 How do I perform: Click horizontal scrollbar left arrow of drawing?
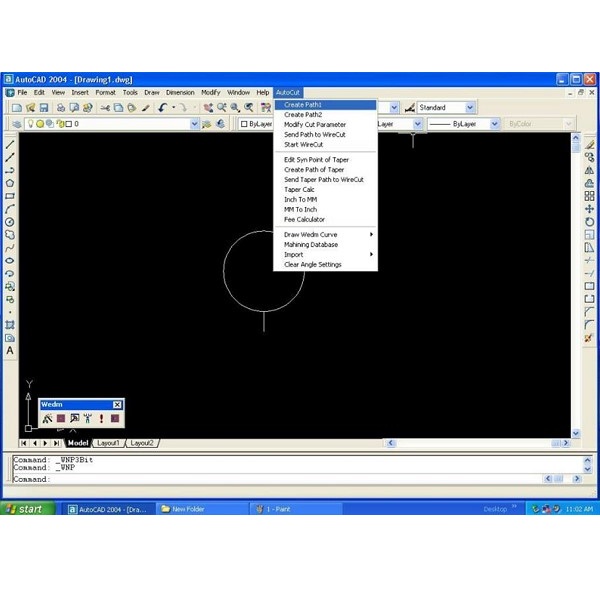click(391, 443)
